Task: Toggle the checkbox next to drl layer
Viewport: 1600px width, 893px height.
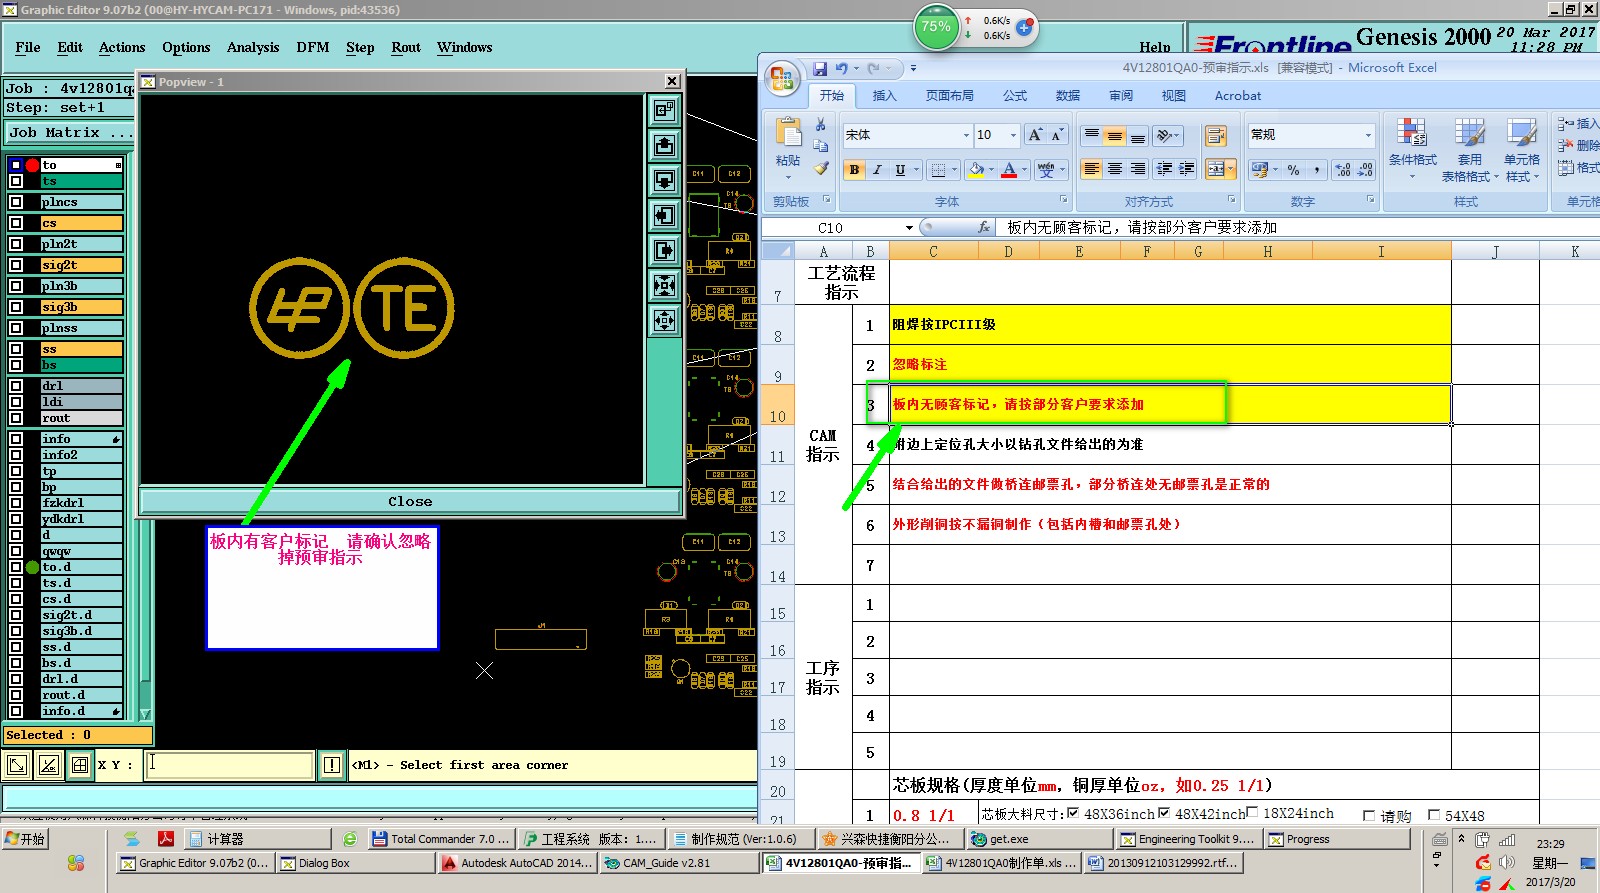Action: 16,386
